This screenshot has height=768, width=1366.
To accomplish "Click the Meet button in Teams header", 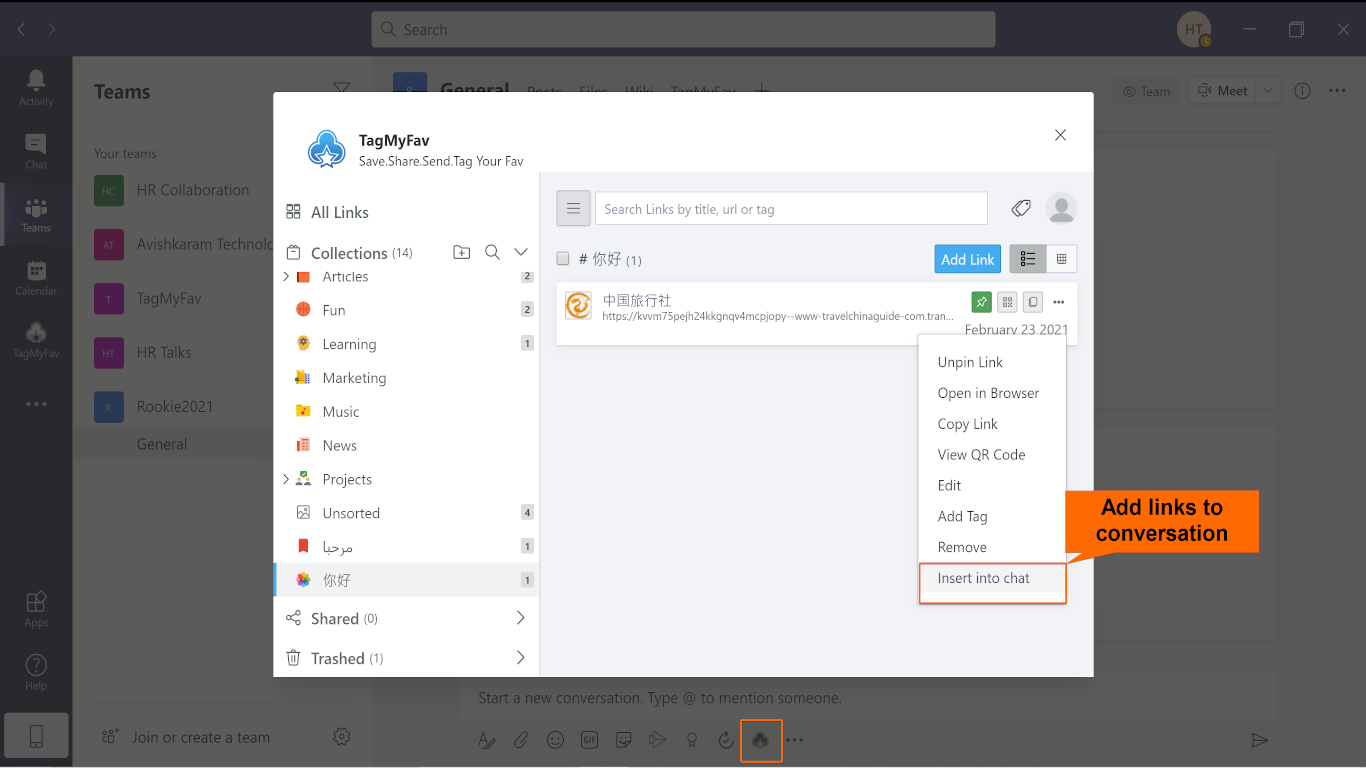I will click(1222, 91).
